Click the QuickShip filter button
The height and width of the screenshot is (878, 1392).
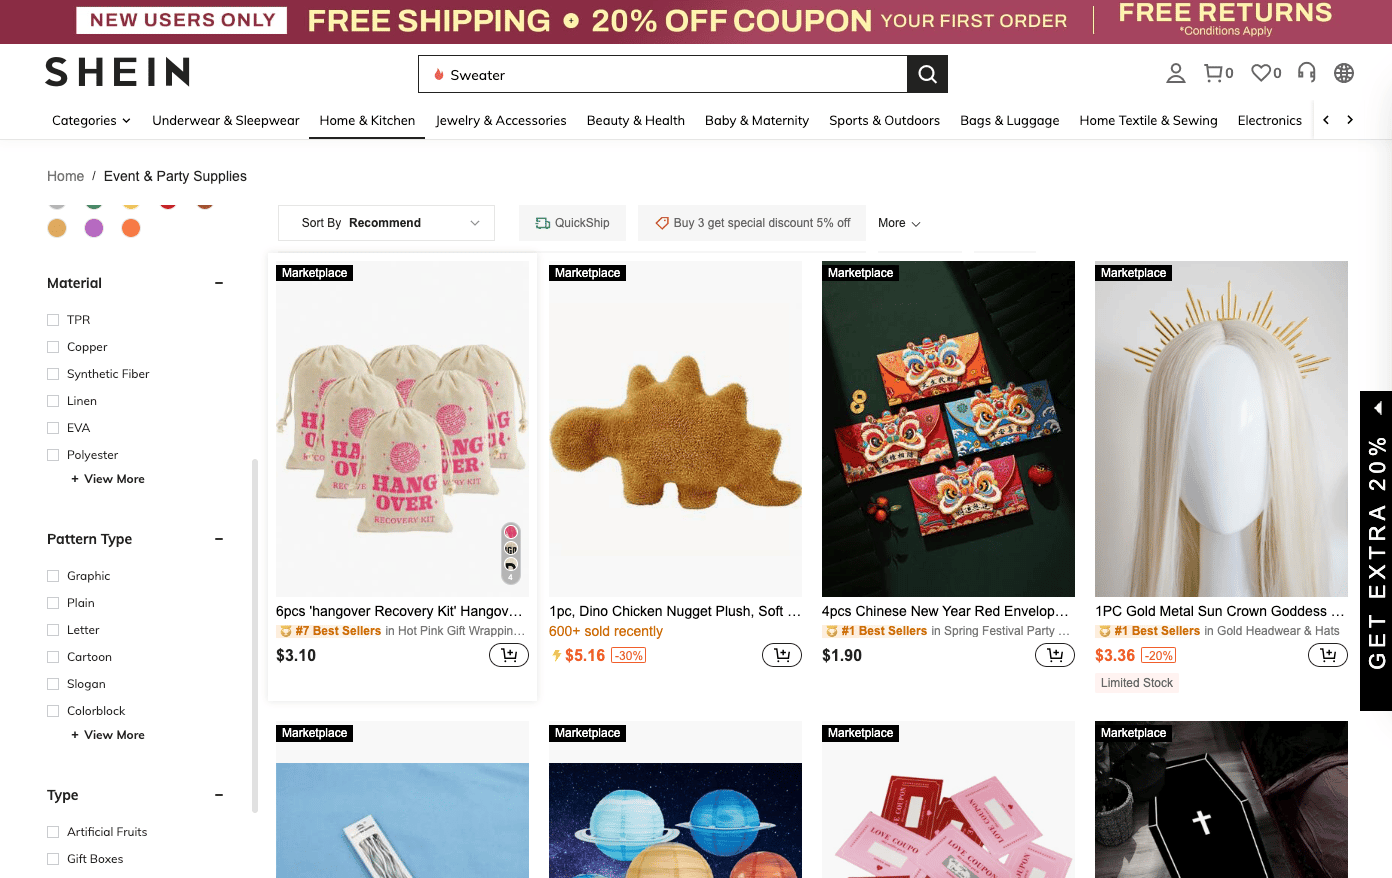tap(572, 223)
